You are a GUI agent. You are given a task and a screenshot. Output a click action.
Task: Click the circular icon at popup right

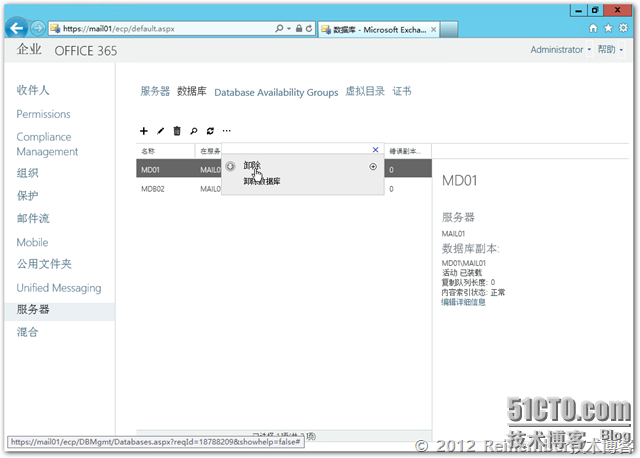coord(373,167)
